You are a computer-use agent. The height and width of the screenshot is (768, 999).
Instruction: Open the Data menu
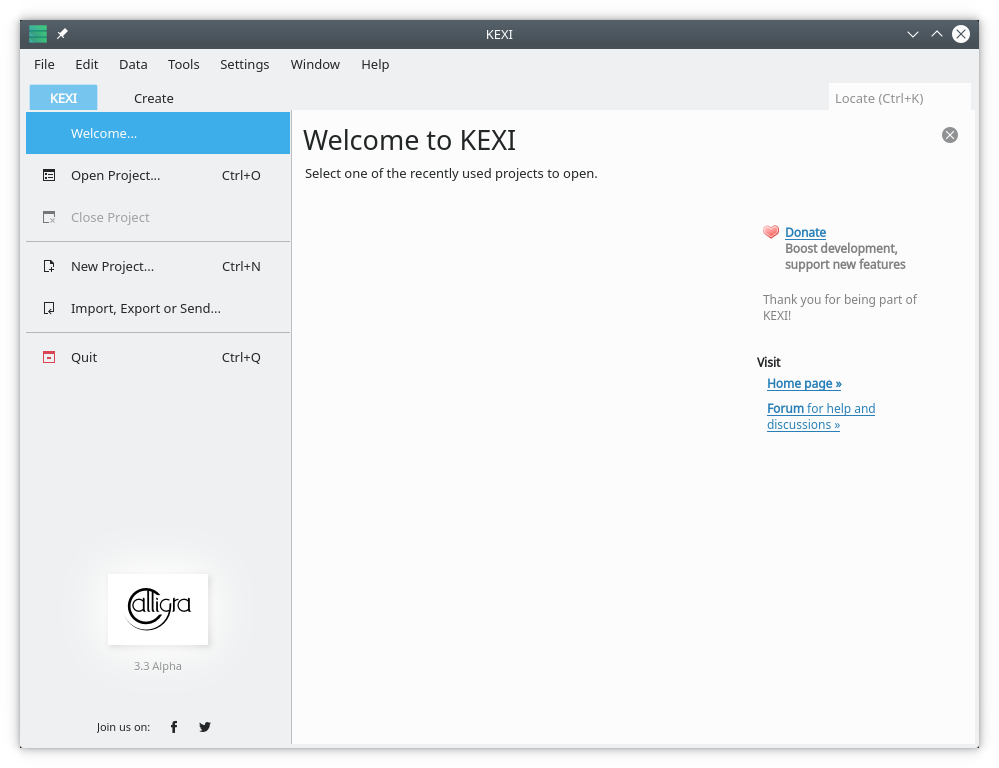pos(133,64)
